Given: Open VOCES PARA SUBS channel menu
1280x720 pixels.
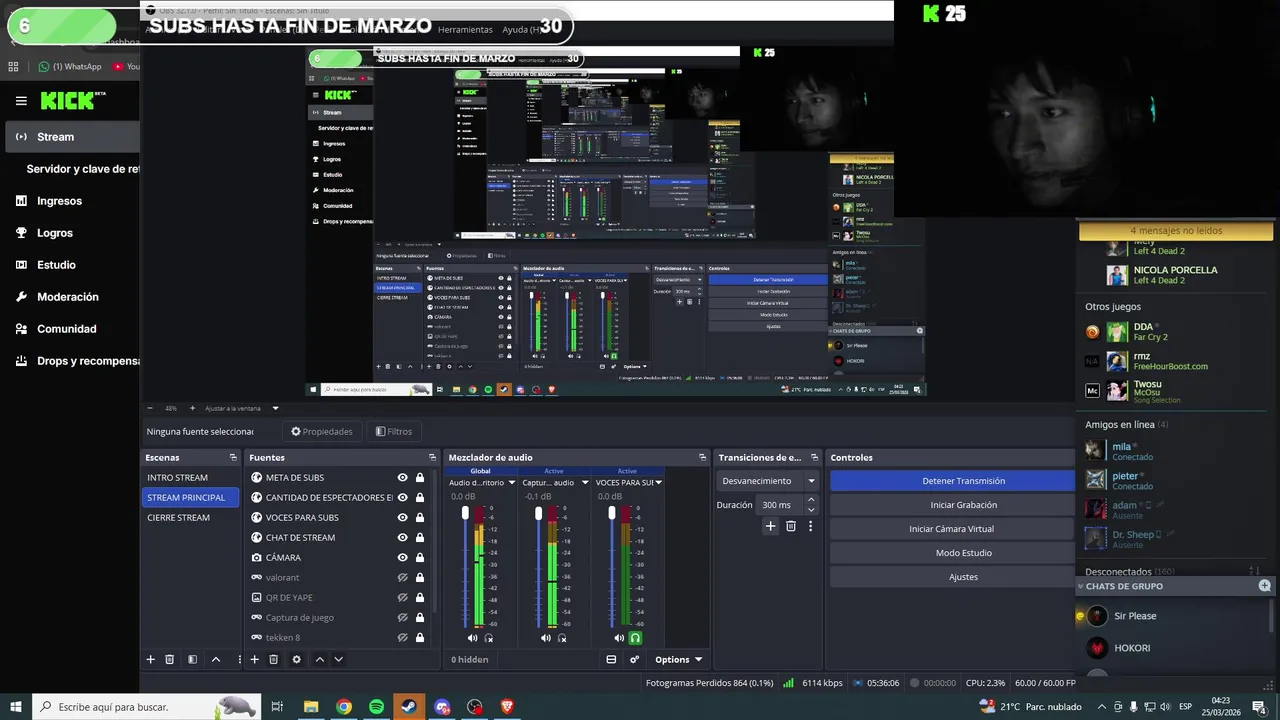Looking at the screenshot, I should [x=658, y=483].
